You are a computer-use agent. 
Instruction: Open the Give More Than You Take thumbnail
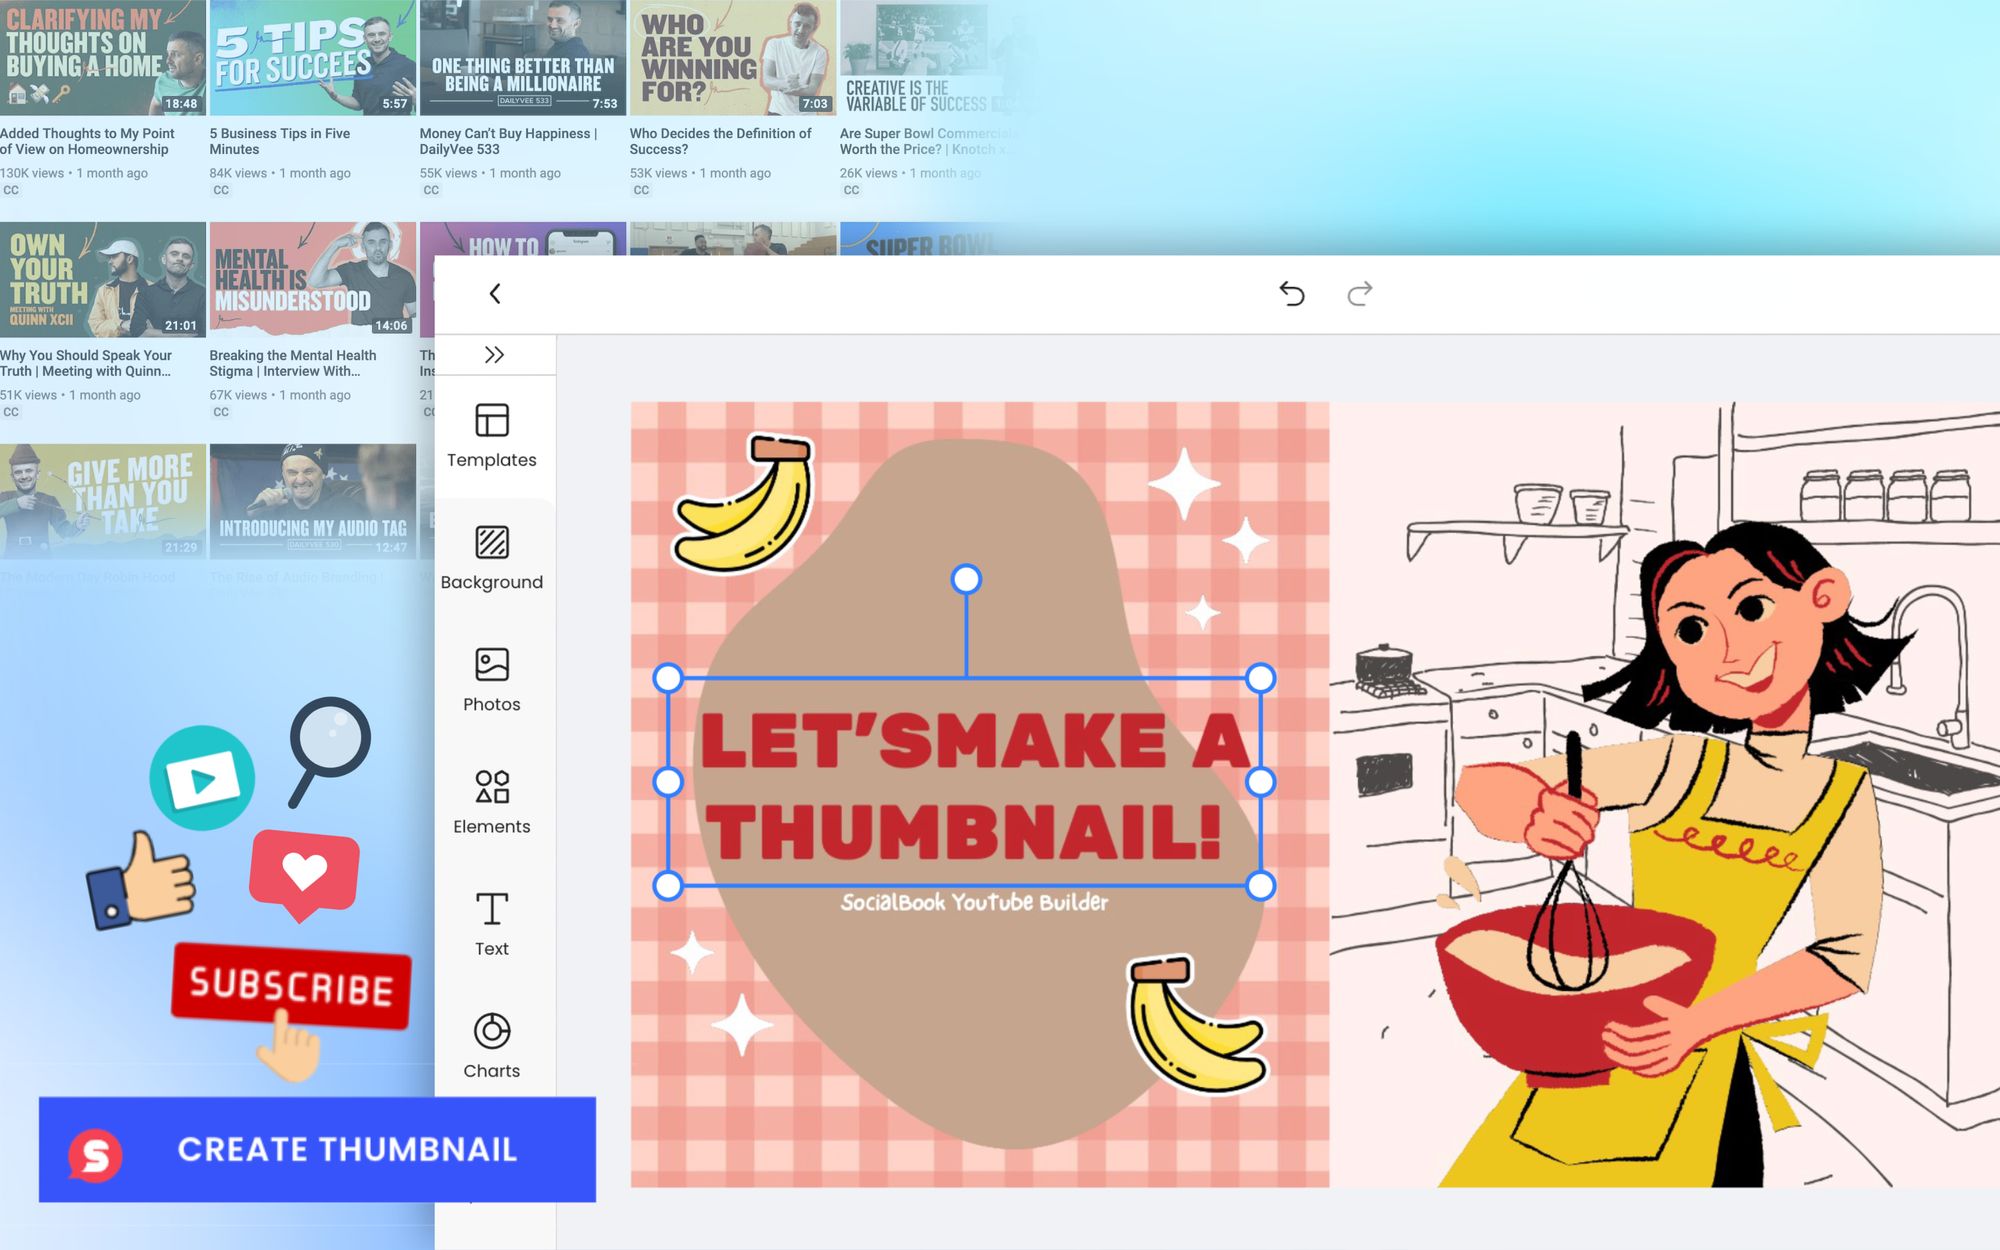click(x=103, y=501)
